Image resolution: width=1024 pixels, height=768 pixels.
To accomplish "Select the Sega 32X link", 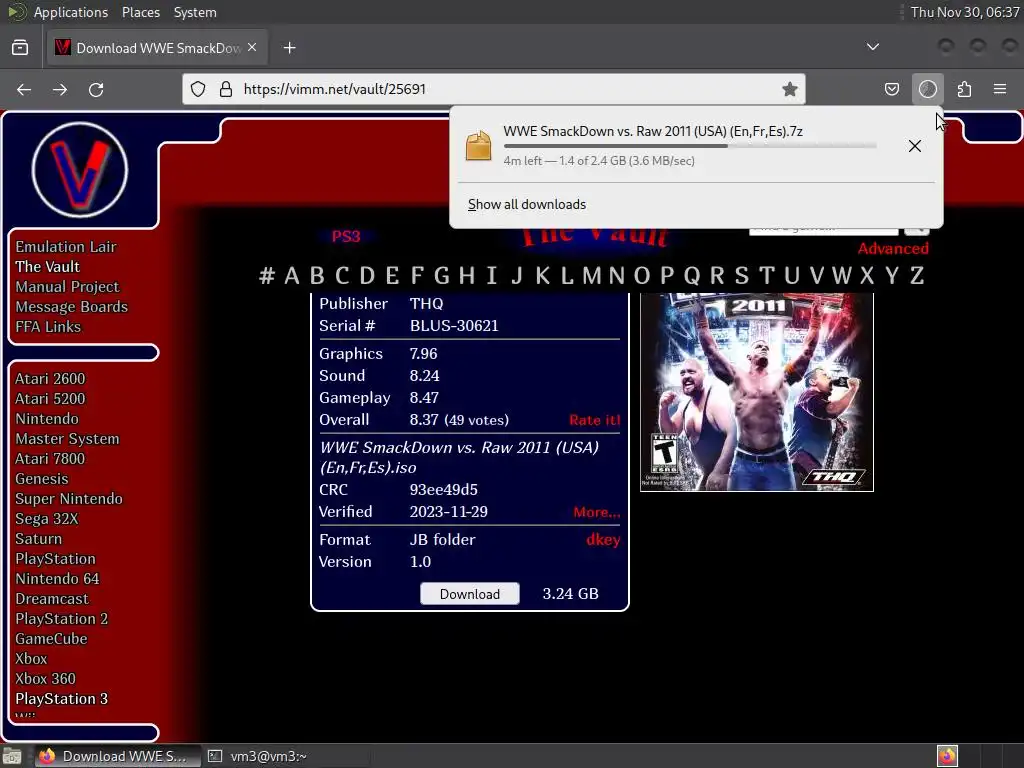I will pos(46,519).
